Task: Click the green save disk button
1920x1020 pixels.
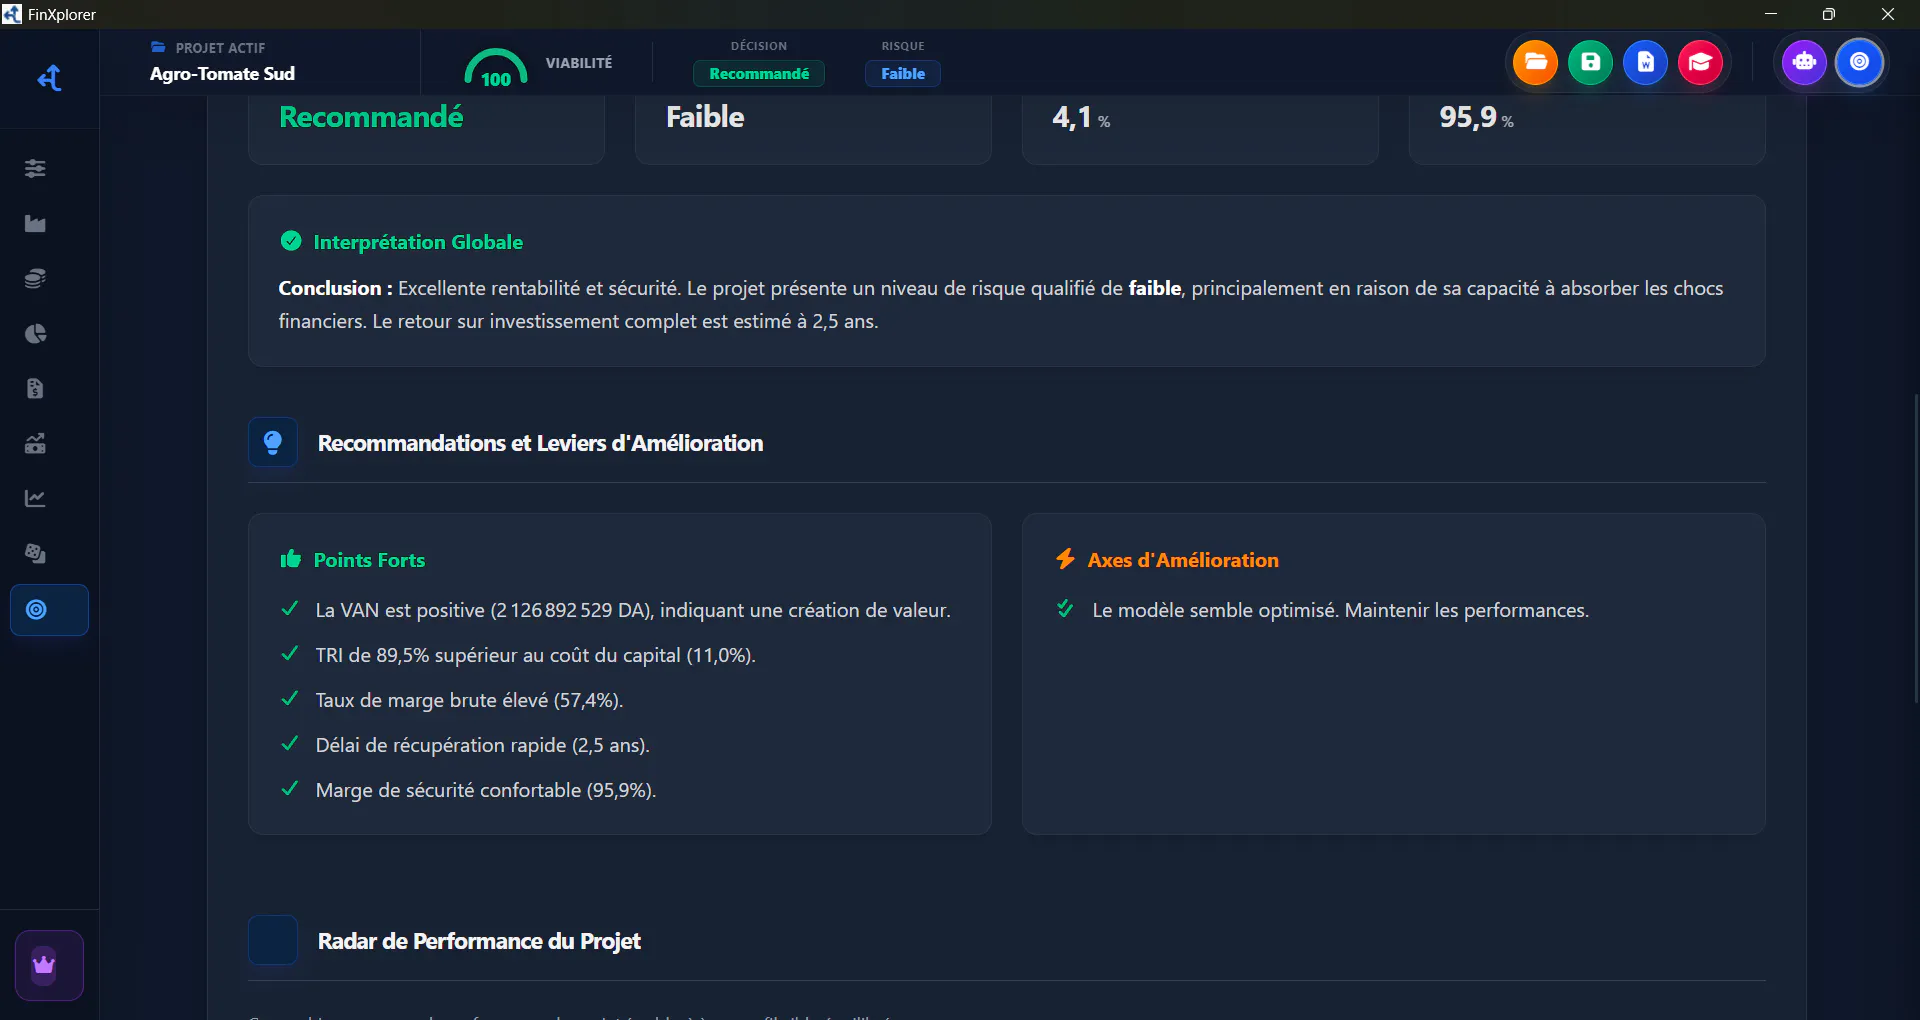Action: click(1590, 62)
